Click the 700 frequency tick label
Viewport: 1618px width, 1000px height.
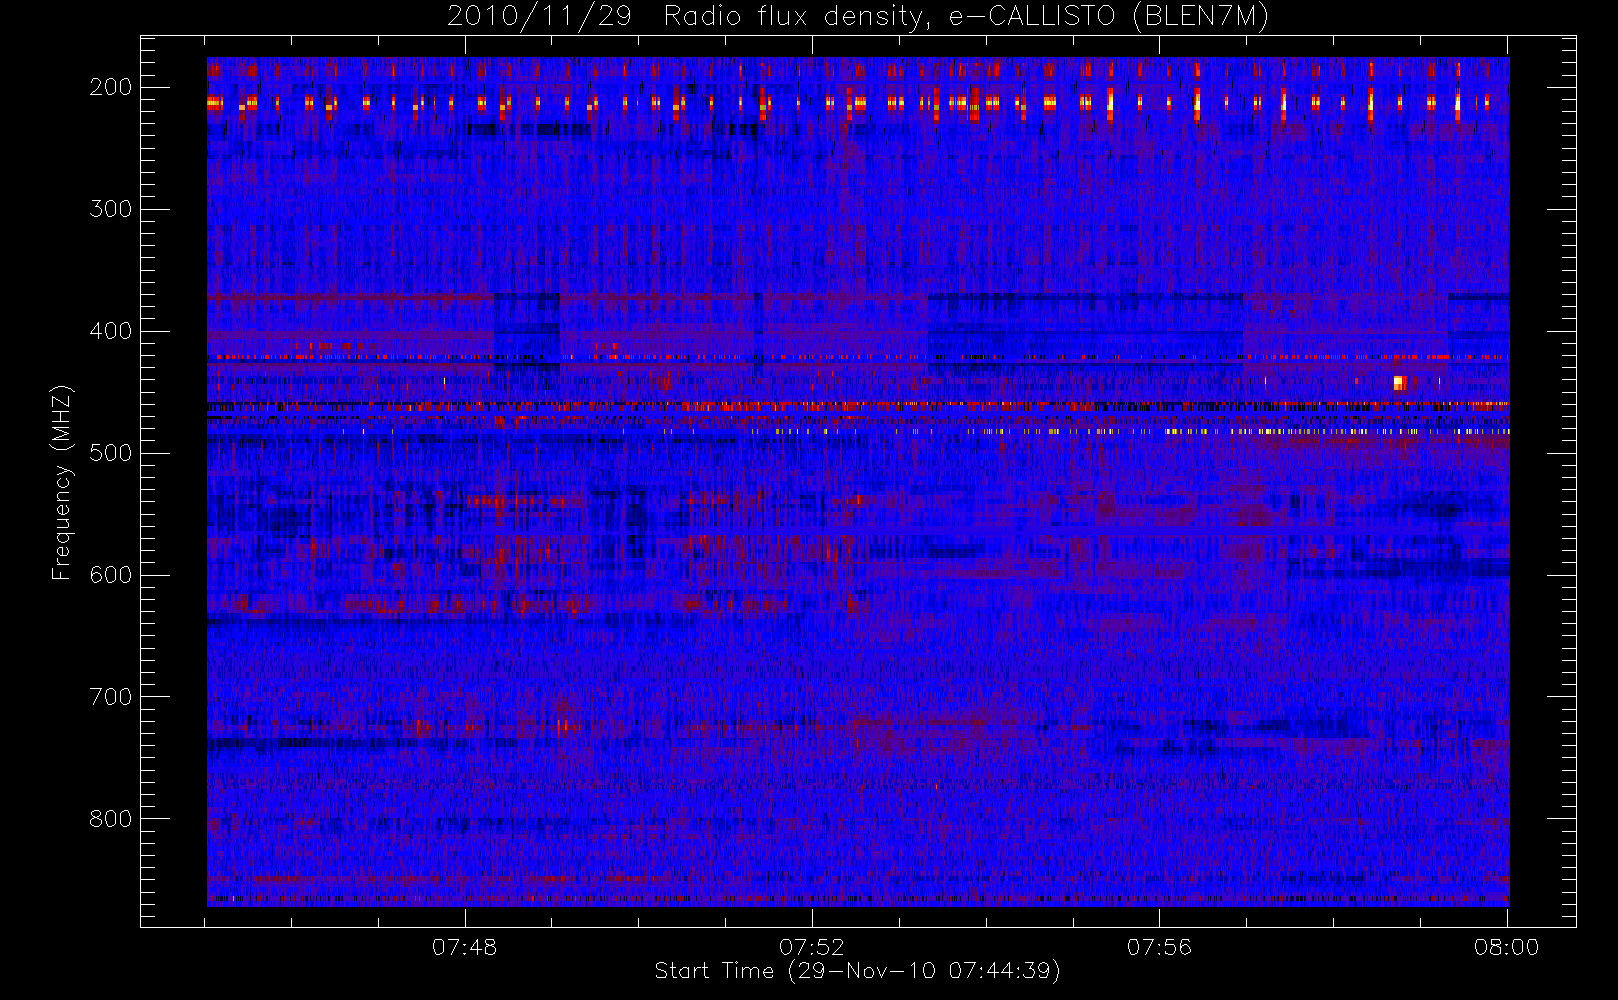coord(110,697)
